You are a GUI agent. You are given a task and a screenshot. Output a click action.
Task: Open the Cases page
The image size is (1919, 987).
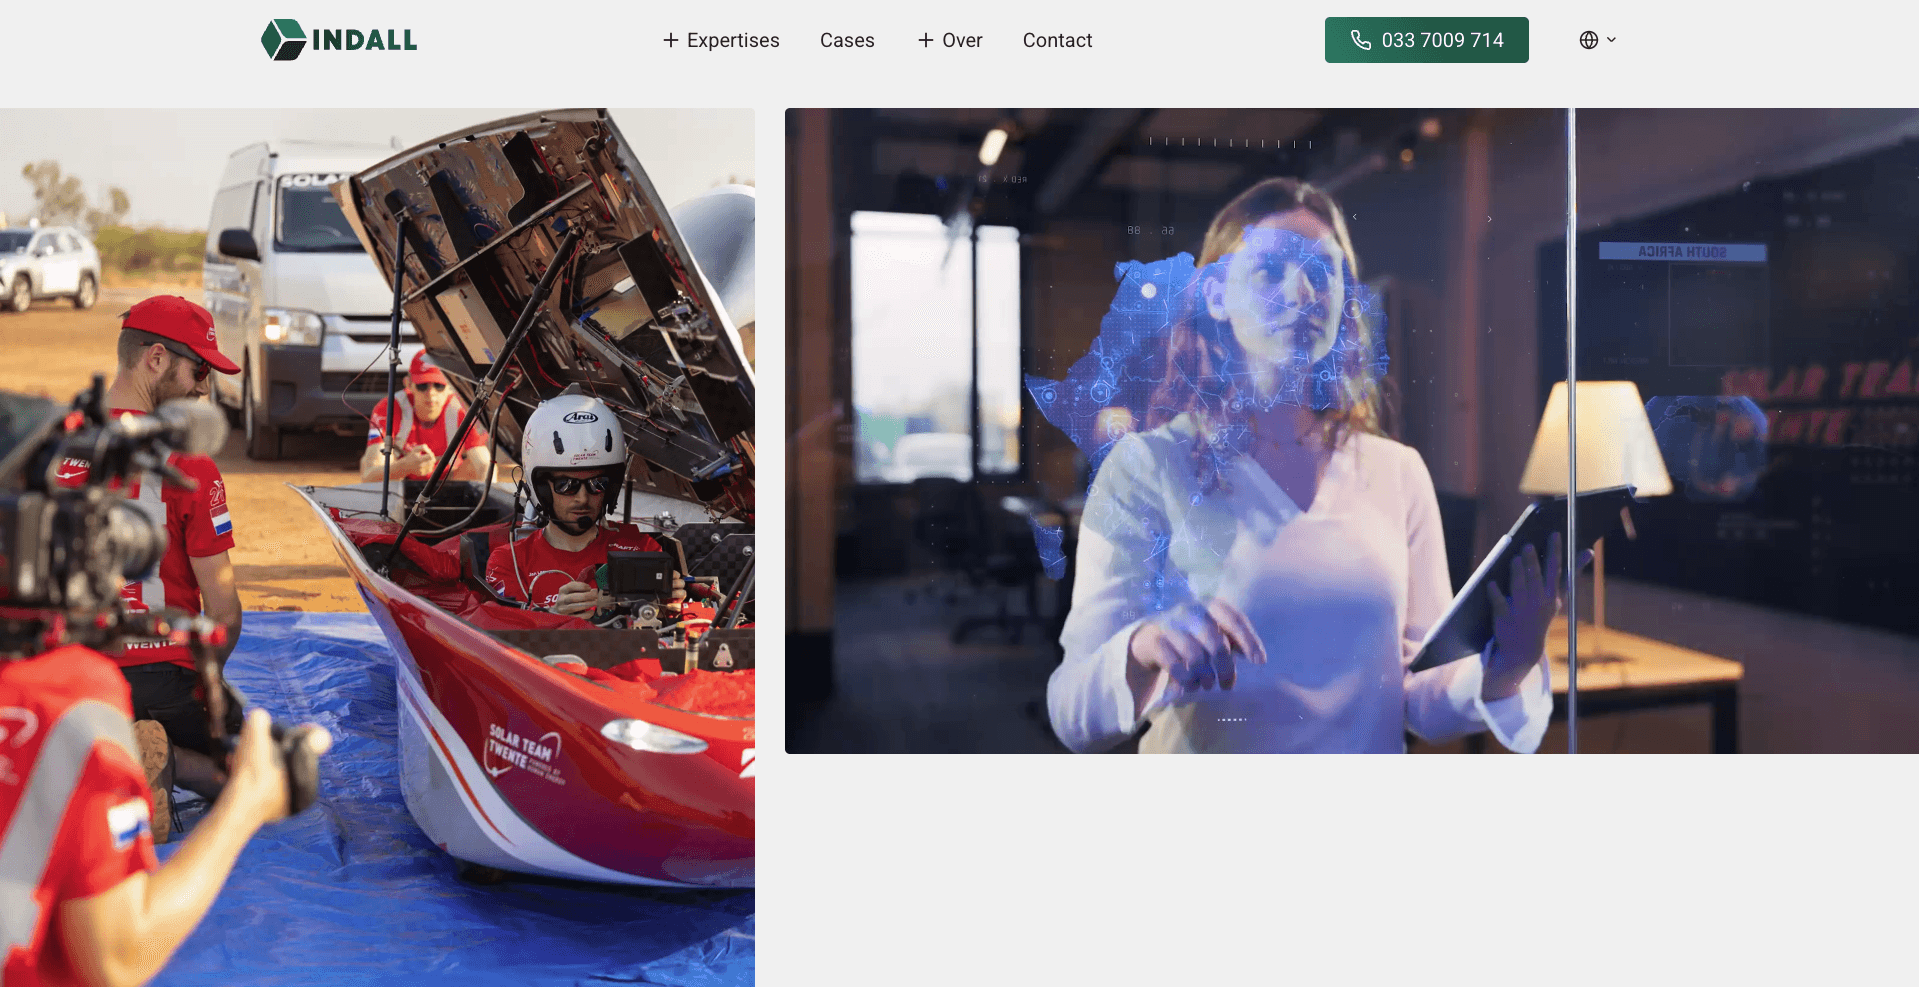pyautogui.click(x=847, y=40)
